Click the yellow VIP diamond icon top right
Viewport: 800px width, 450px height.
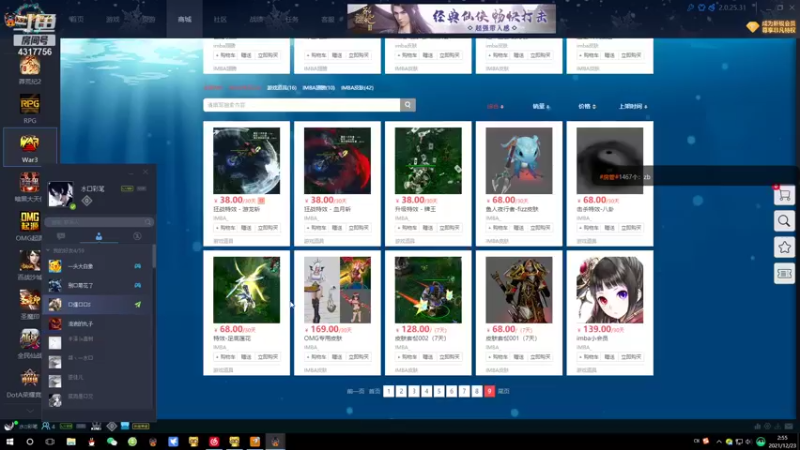(x=753, y=27)
